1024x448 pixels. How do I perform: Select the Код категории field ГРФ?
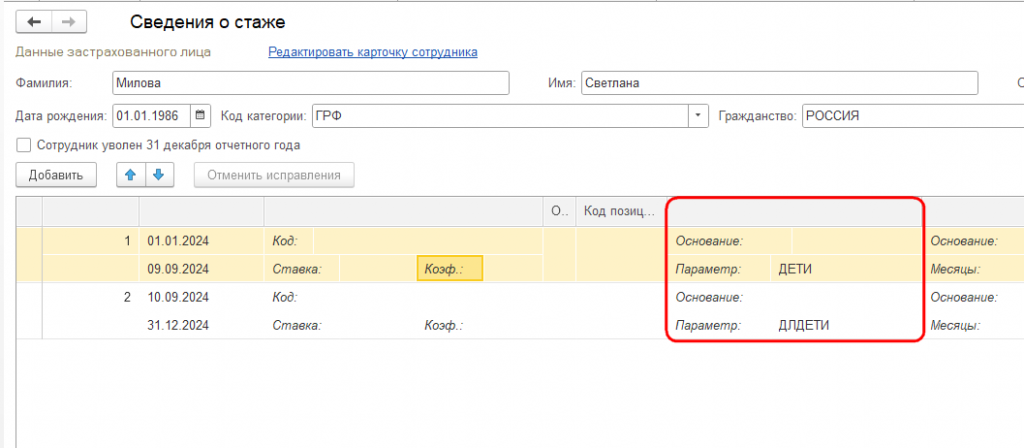tap(501, 116)
